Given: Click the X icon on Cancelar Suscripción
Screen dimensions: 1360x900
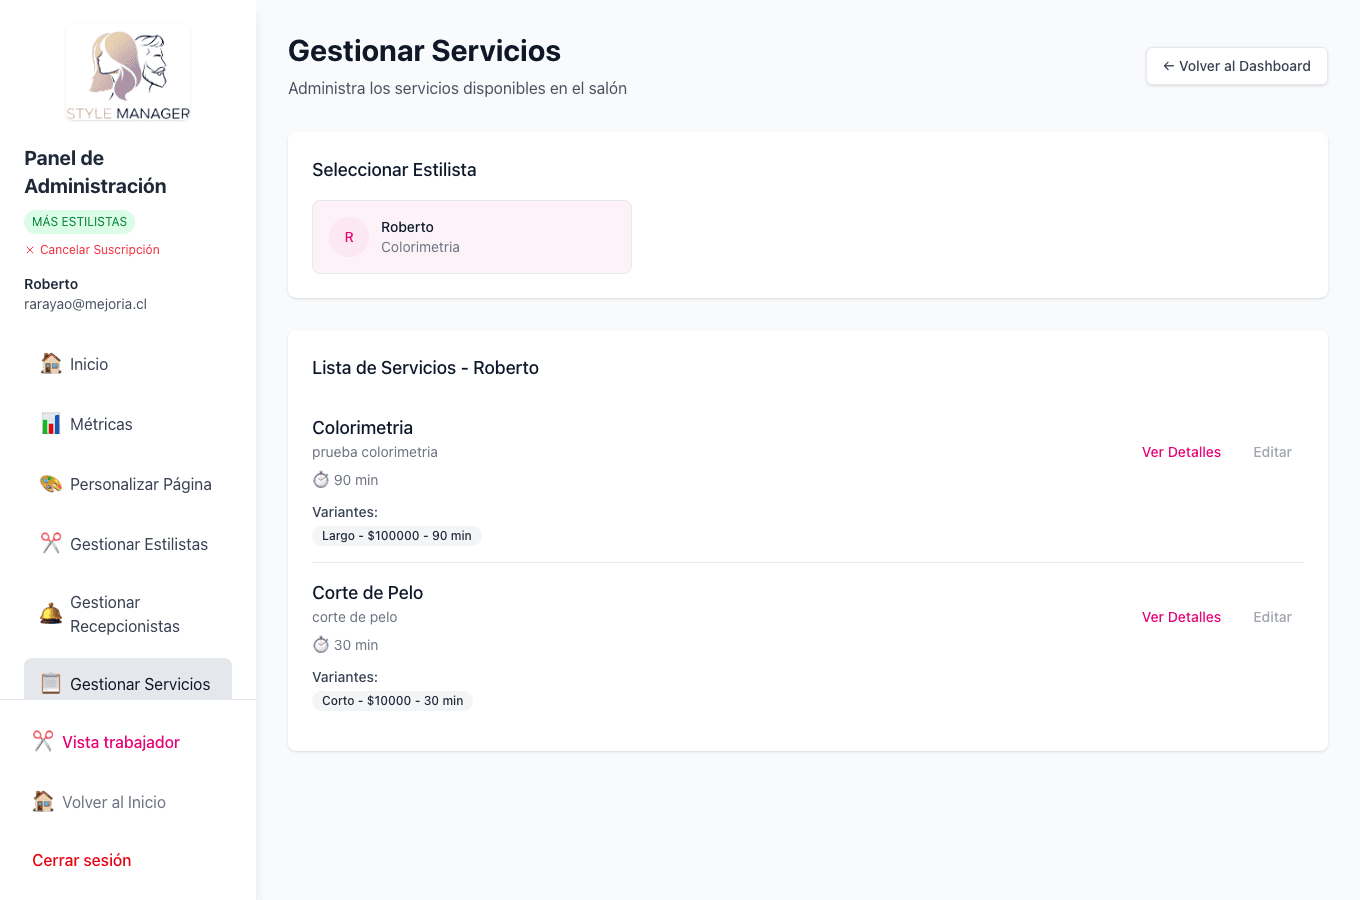Looking at the screenshot, I should click(x=29, y=249).
